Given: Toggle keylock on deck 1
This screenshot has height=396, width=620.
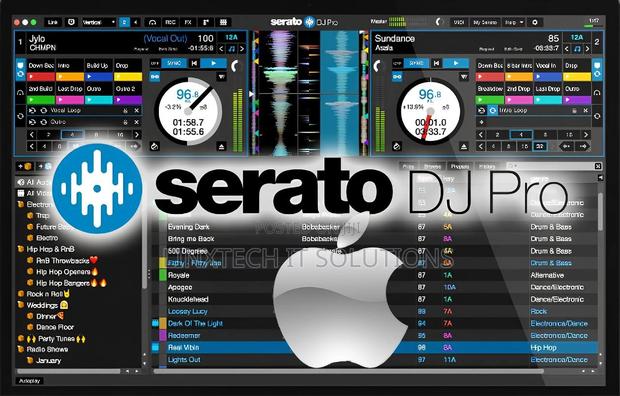Looking at the screenshot, I should 155,76.
